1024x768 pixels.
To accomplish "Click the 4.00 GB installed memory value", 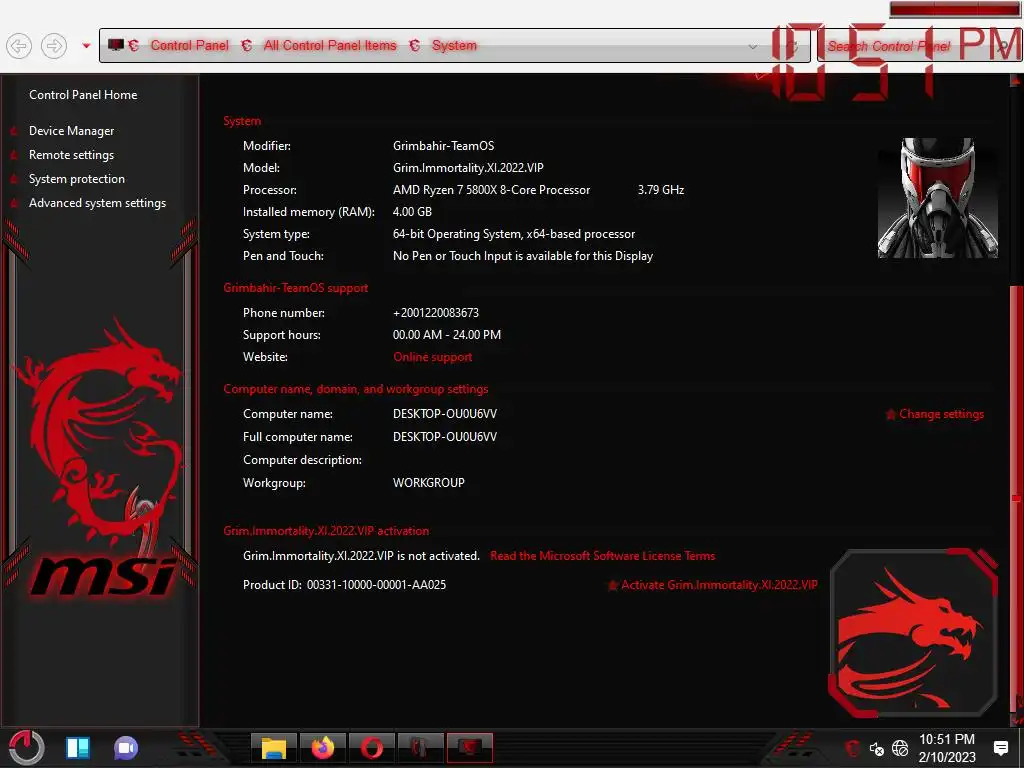I will coord(412,212).
